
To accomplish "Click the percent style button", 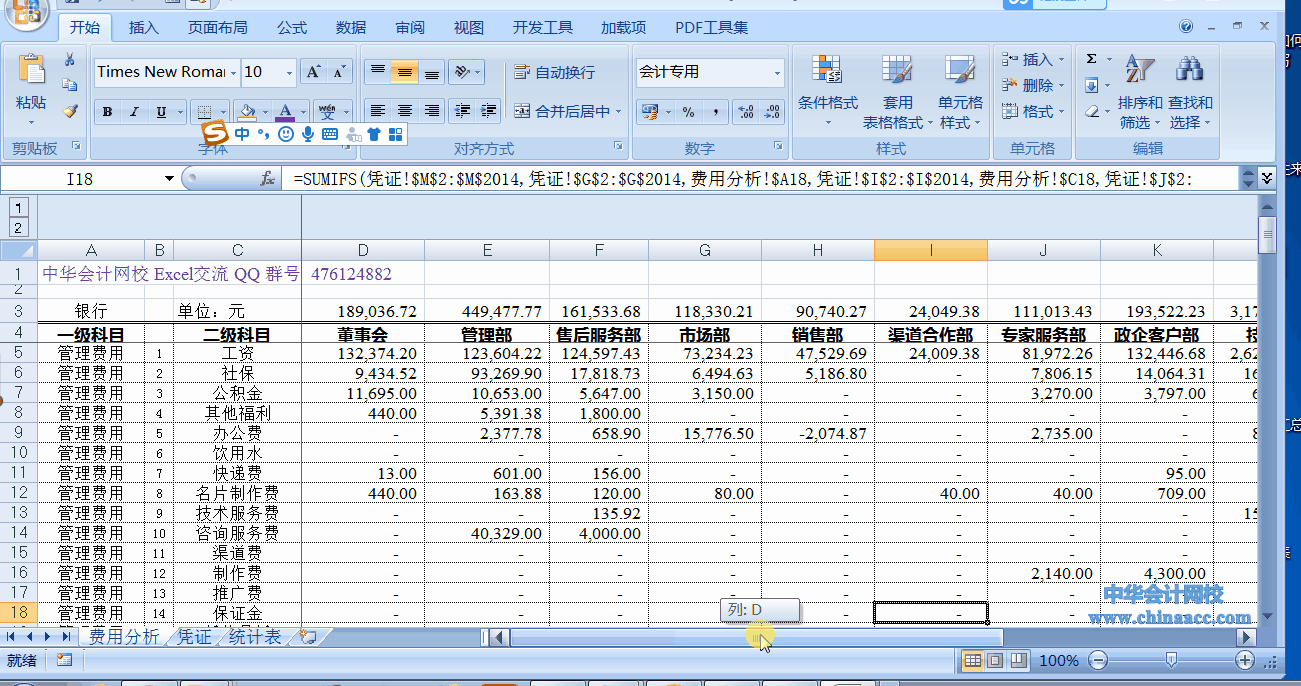I will tap(688, 112).
